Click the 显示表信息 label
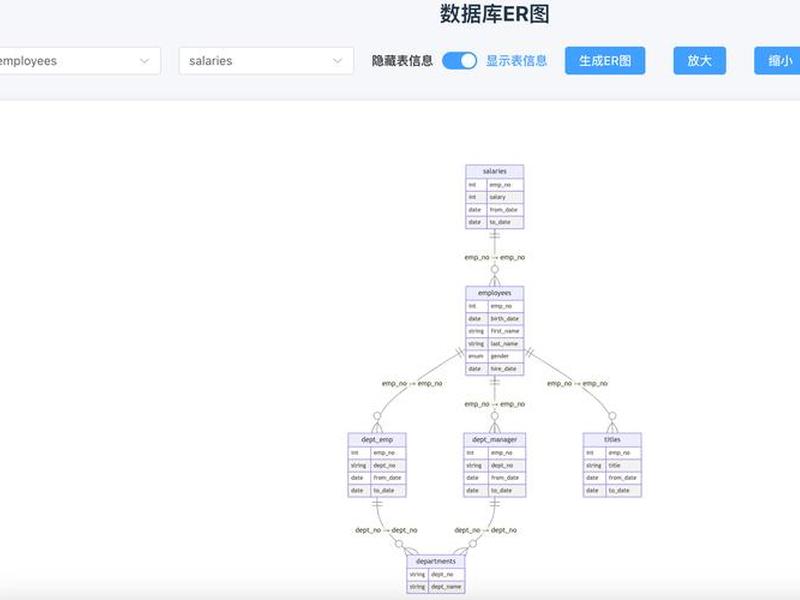 (x=516, y=61)
